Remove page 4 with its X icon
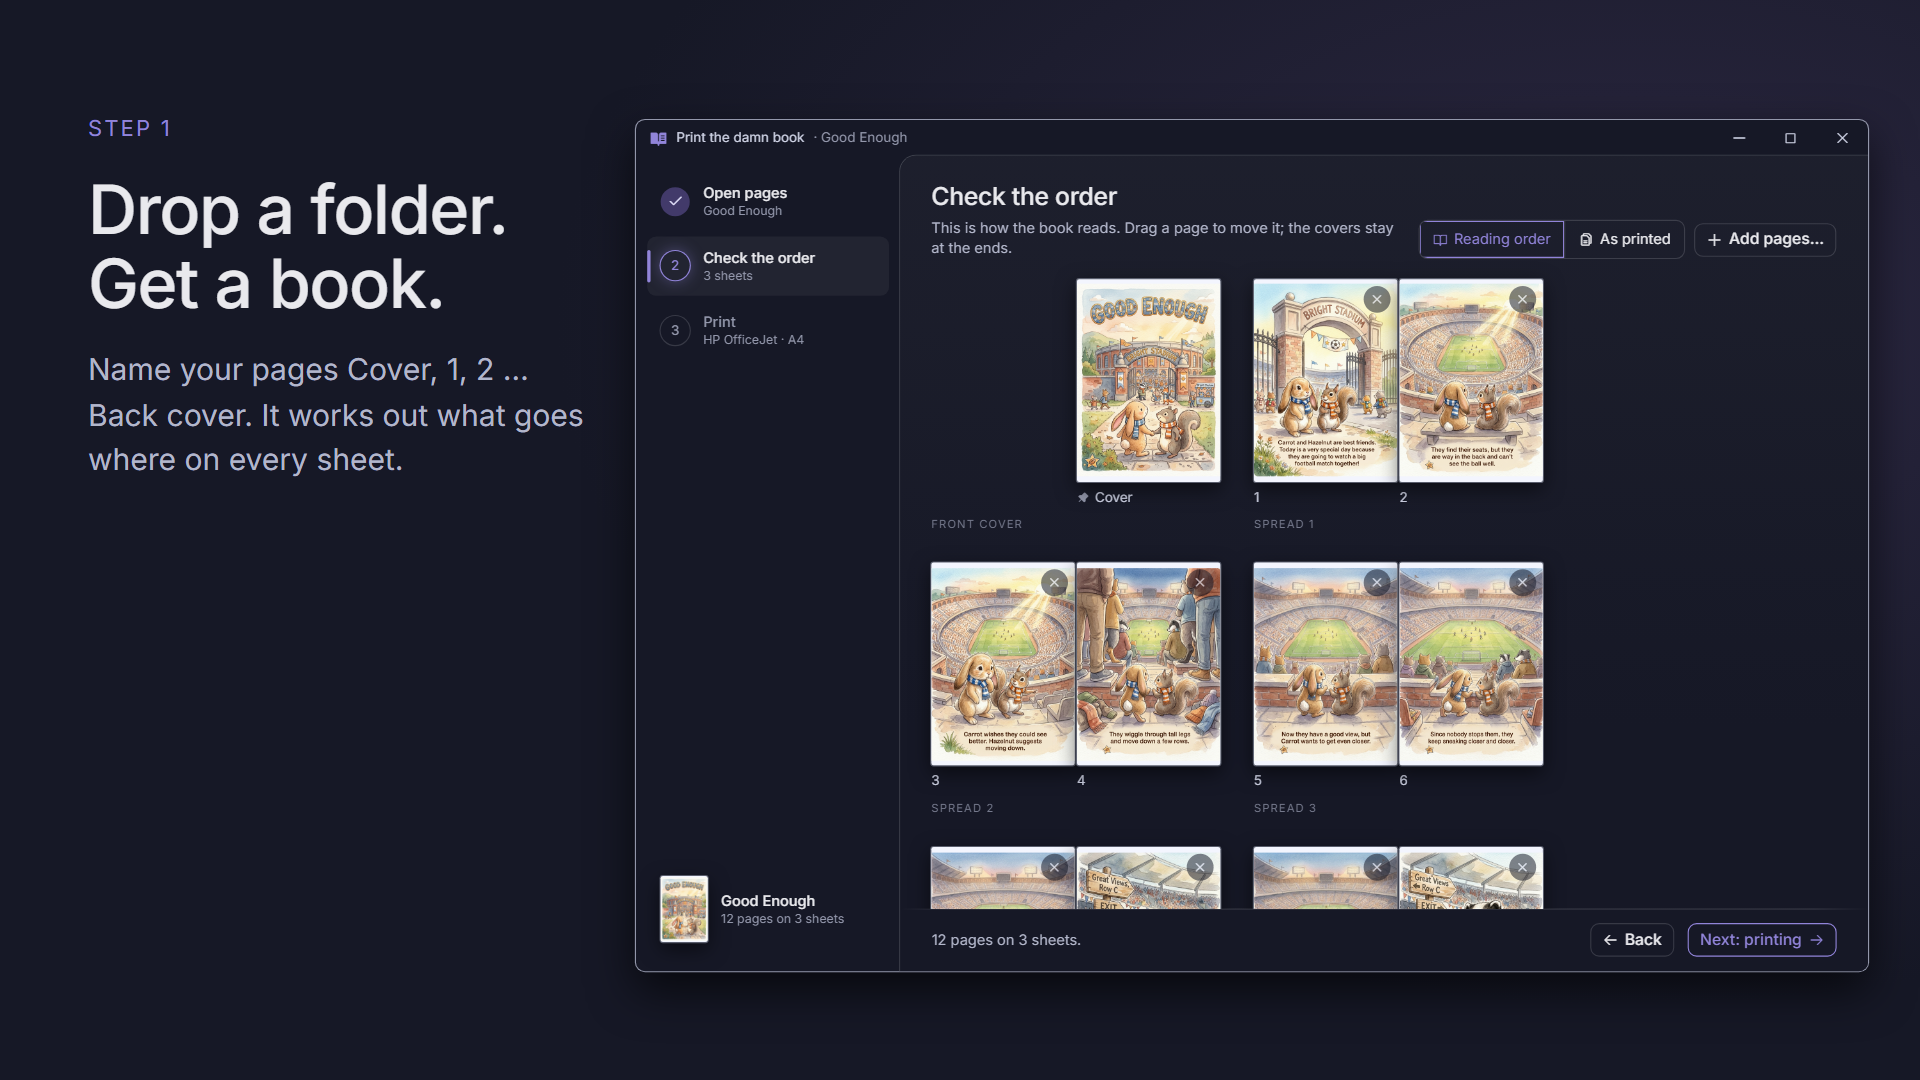 point(1200,583)
